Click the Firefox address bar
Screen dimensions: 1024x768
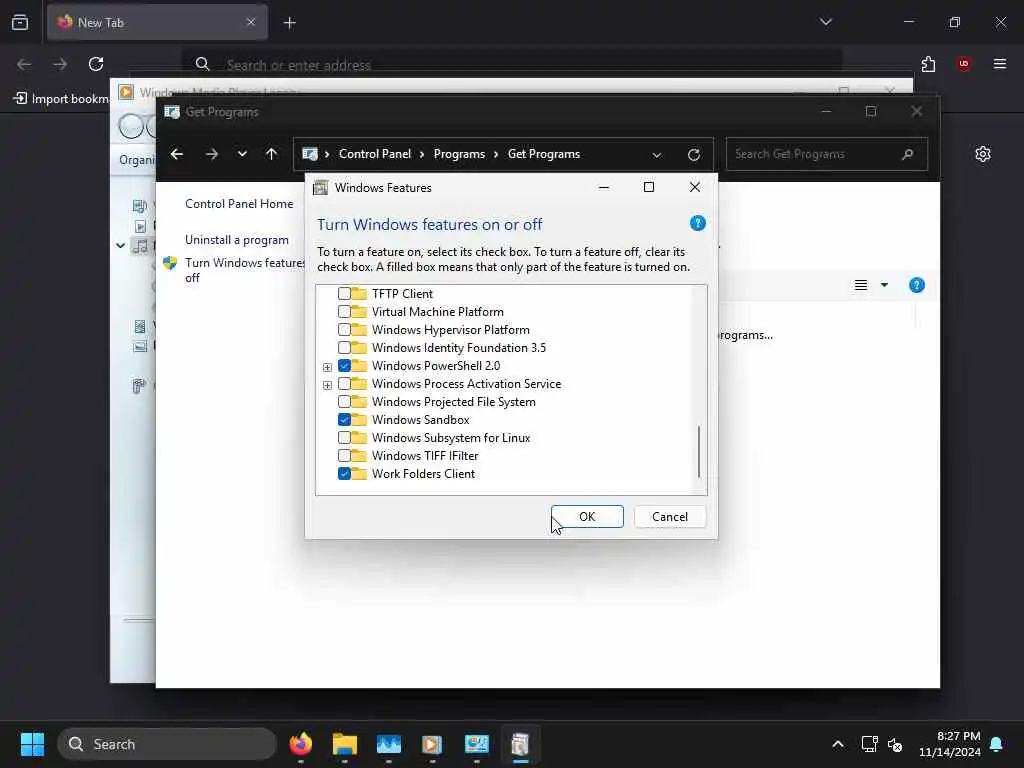point(511,64)
